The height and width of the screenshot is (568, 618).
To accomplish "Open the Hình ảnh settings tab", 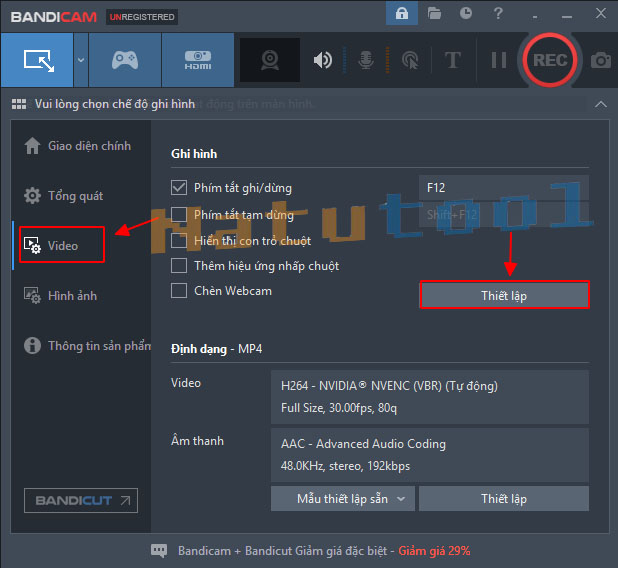I will click(x=72, y=296).
